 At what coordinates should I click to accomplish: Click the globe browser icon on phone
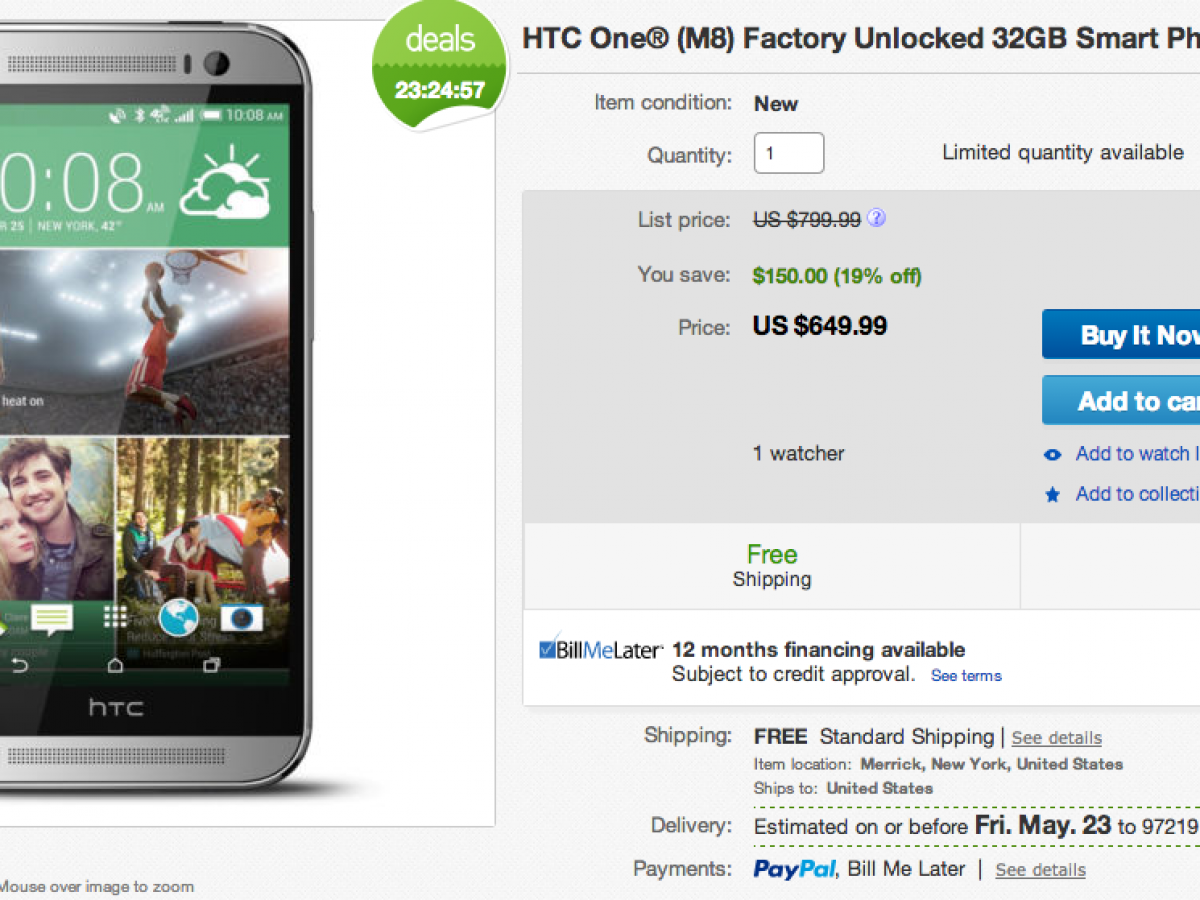(178, 617)
